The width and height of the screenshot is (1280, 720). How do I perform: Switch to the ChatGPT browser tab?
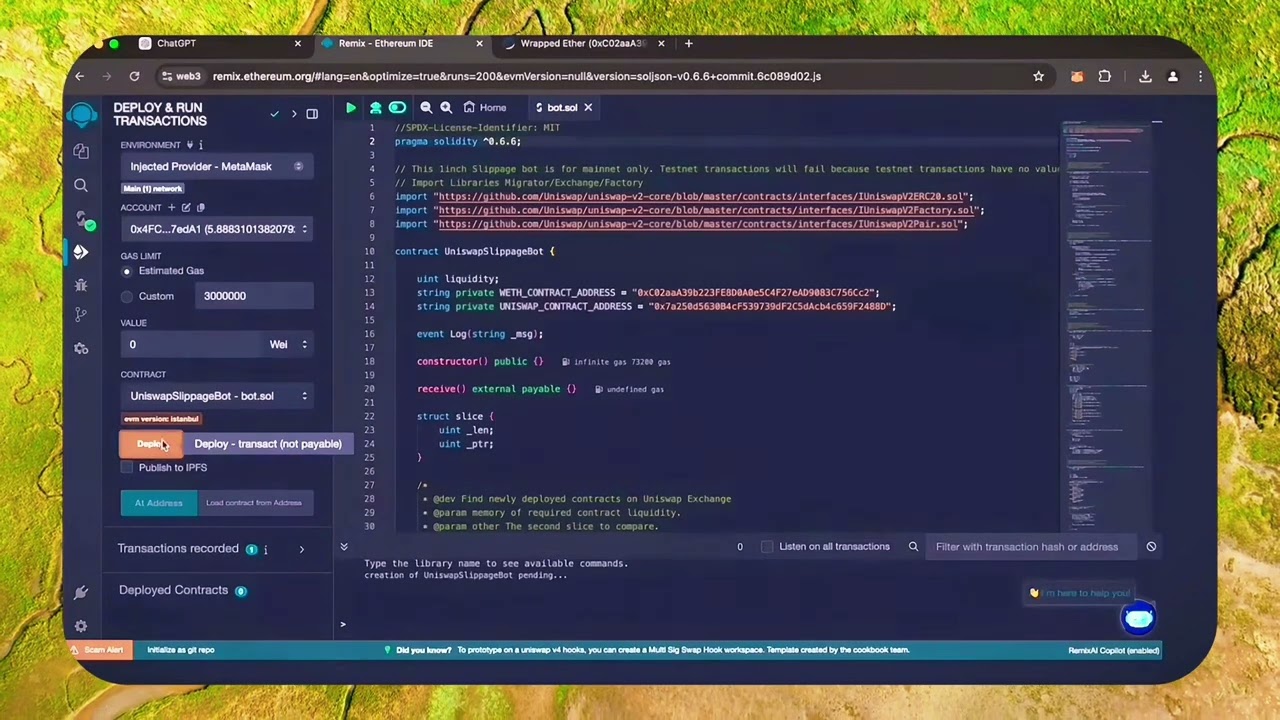tap(220, 43)
